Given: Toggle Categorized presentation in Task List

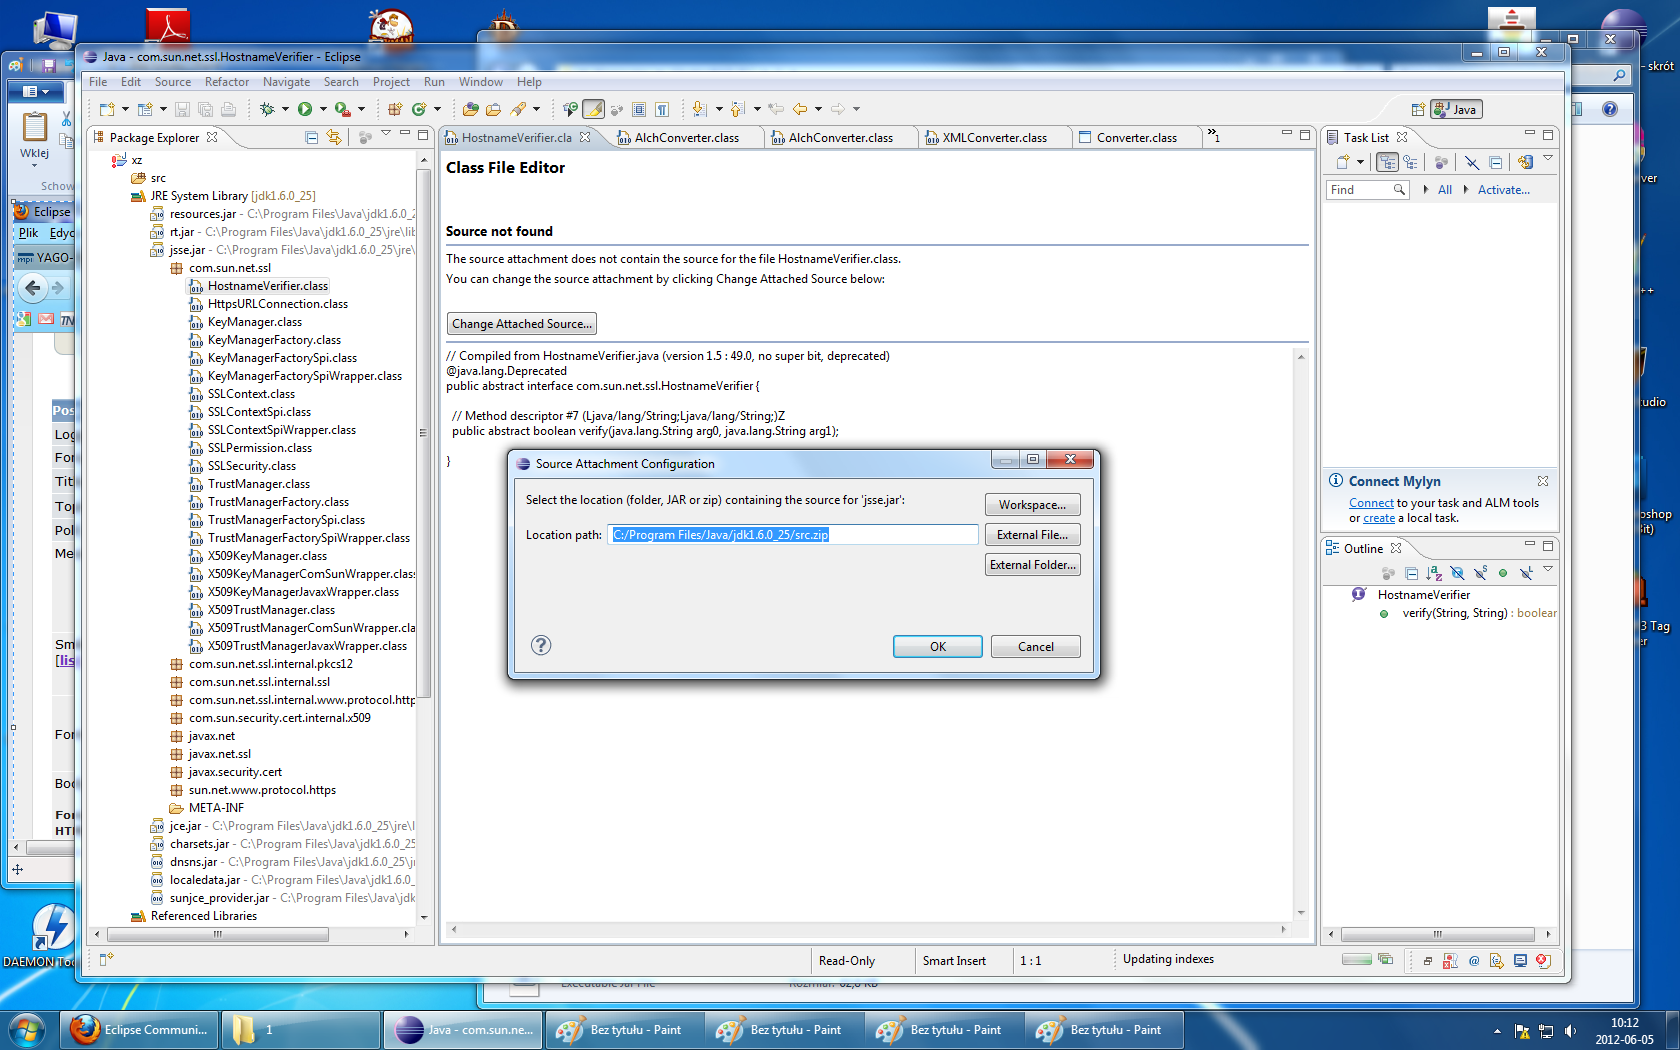Looking at the screenshot, I should pyautogui.click(x=1387, y=162).
